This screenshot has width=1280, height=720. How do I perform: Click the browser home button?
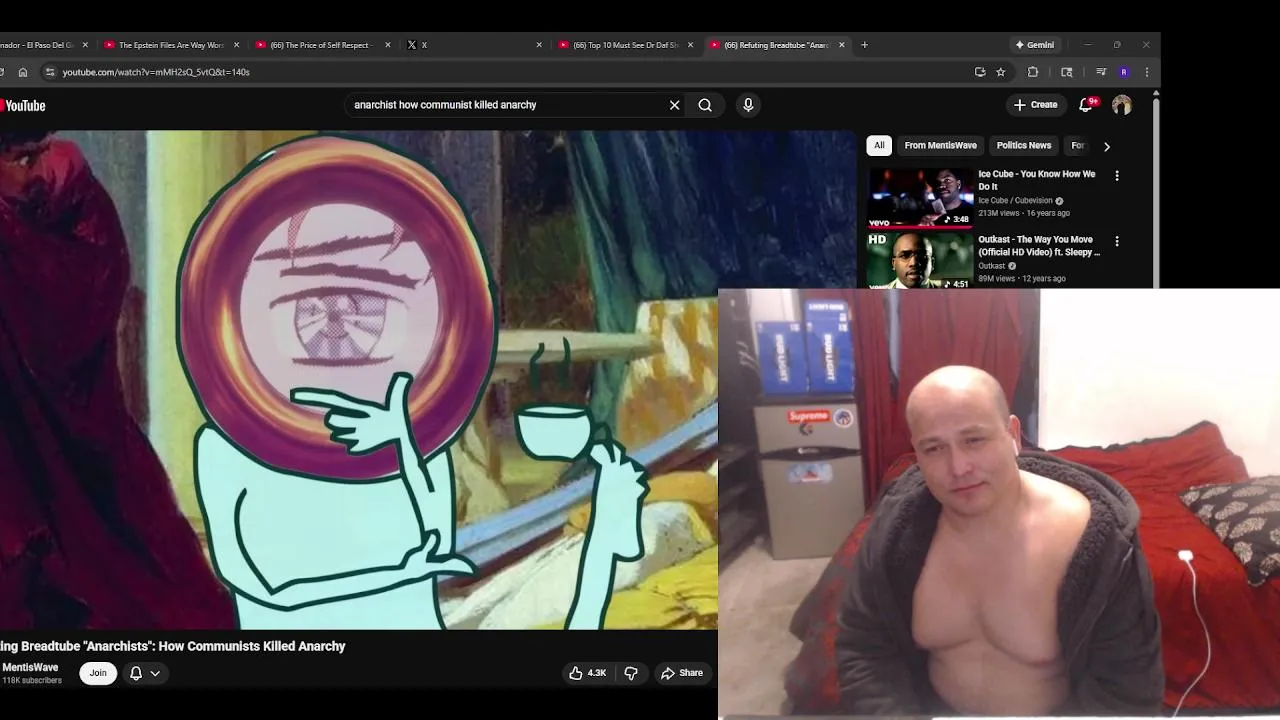[x=23, y=72]
